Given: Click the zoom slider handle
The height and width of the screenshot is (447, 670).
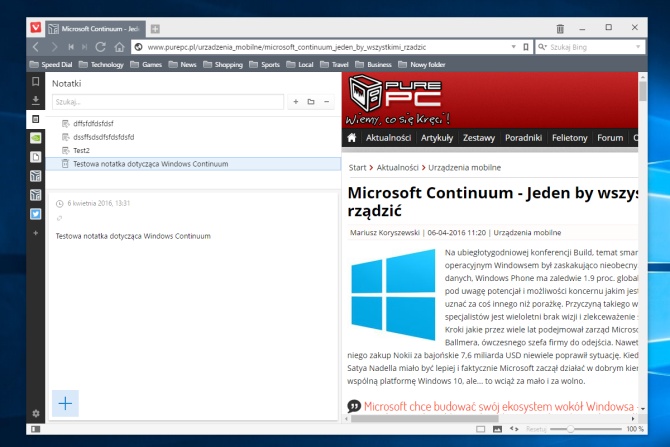Looking at the screenshot, I should click(570, 429).
